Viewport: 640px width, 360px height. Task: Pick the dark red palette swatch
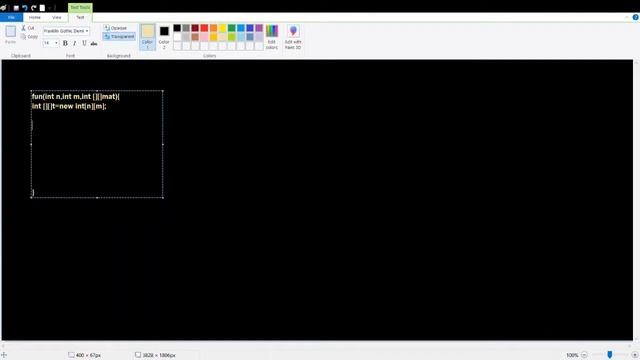click(x=195, y=28)
